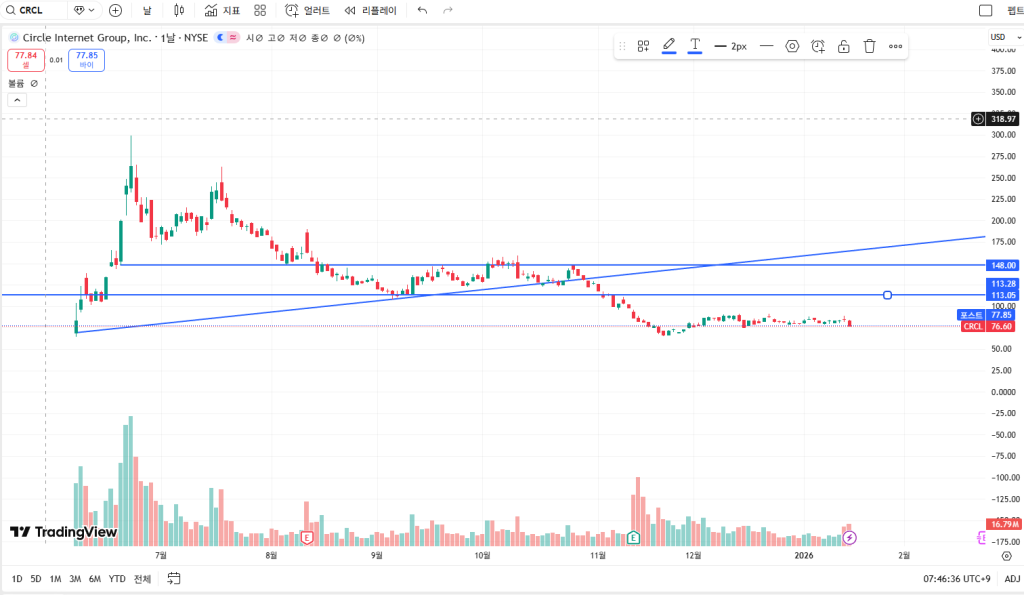Click the add symbol plus icon
The image size is (1024, 595).
tap(115, 10)
